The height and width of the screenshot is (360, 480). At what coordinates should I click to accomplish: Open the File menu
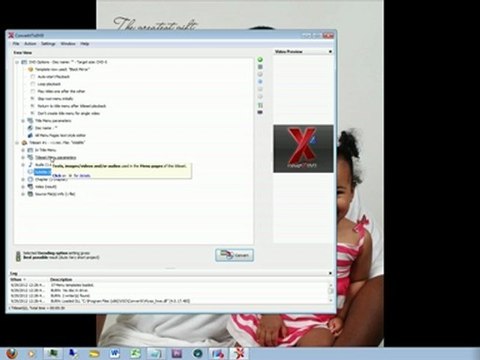(16, 44)
